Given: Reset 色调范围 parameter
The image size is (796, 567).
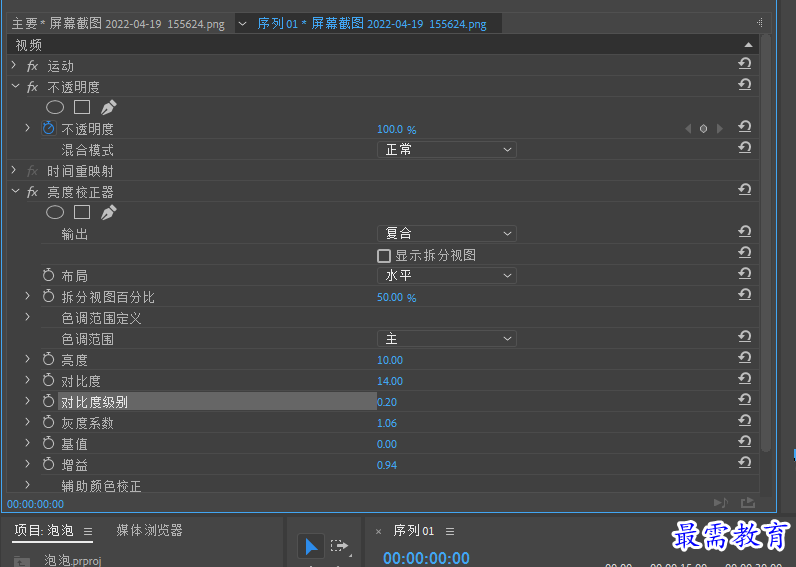Looking at the screenshot, I should 745,337.
